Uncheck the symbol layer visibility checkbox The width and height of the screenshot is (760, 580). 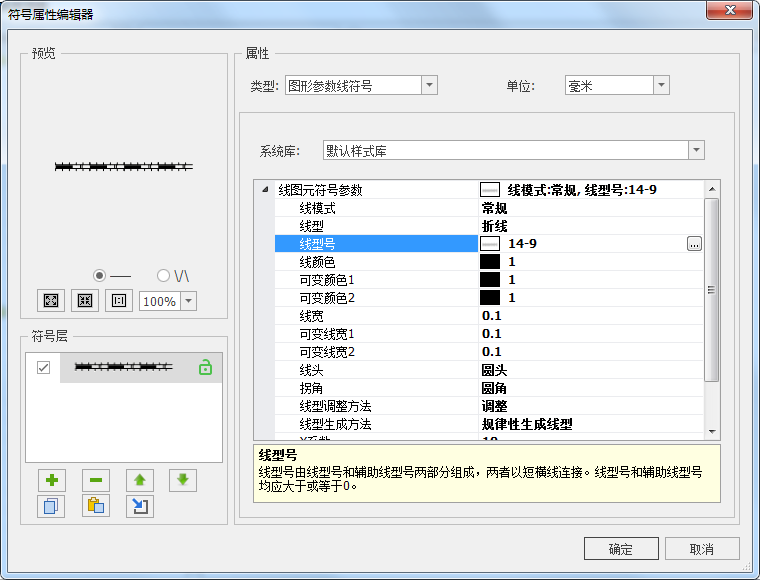pyautogui.click(x=43, y=368)
